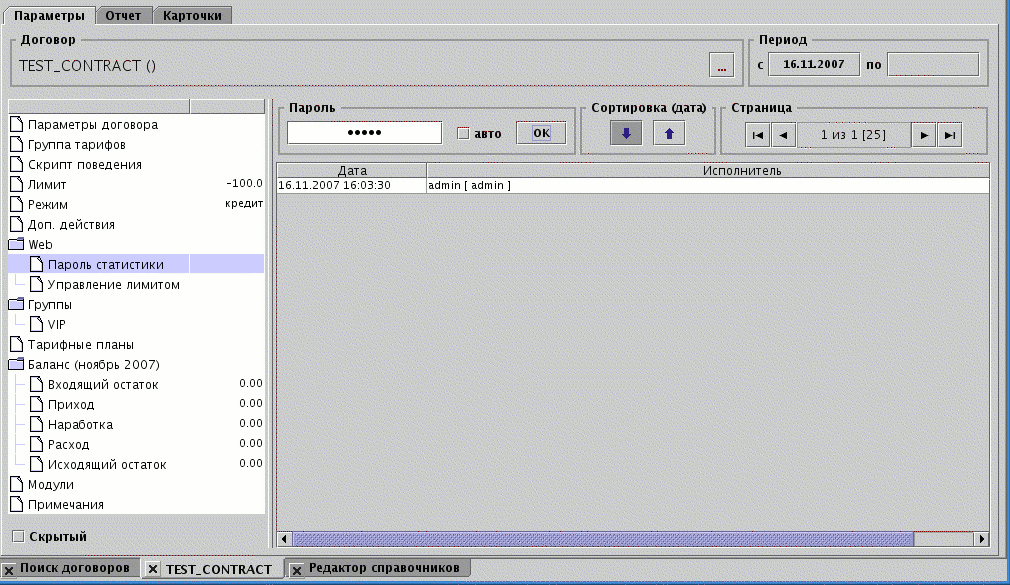Switch to the Отчет tab
This screenshot has height=585, width=1010.
(124, 15)
